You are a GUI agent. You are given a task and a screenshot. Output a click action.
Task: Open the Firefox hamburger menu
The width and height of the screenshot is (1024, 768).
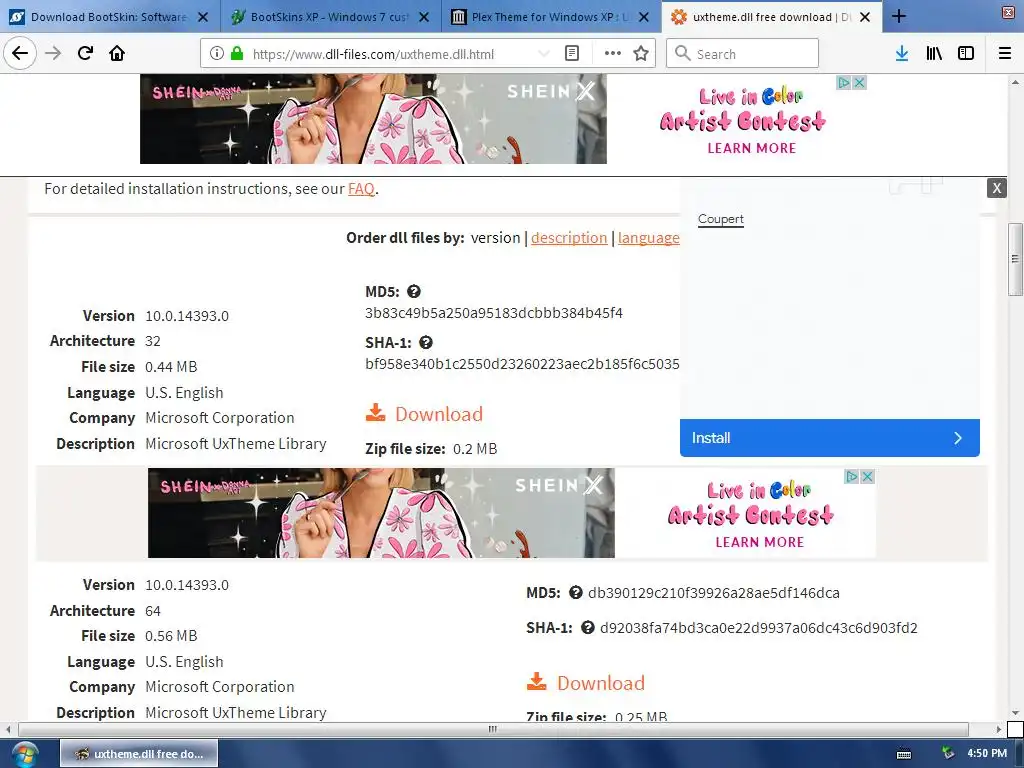tap(1005, 54)
